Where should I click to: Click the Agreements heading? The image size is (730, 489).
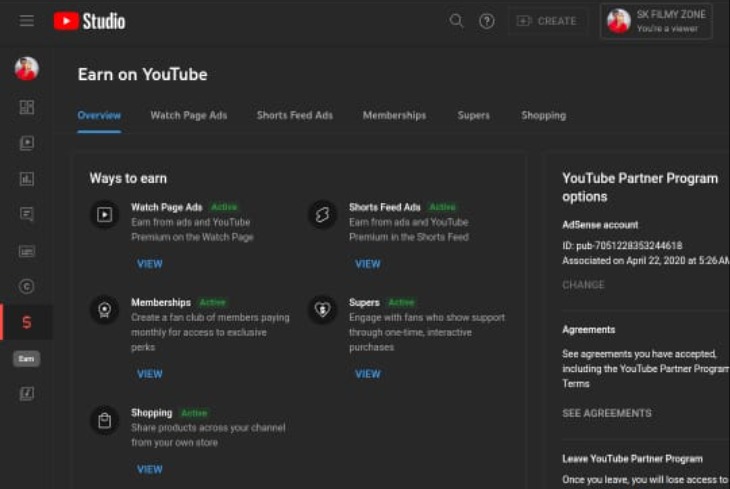click(588, 330)
